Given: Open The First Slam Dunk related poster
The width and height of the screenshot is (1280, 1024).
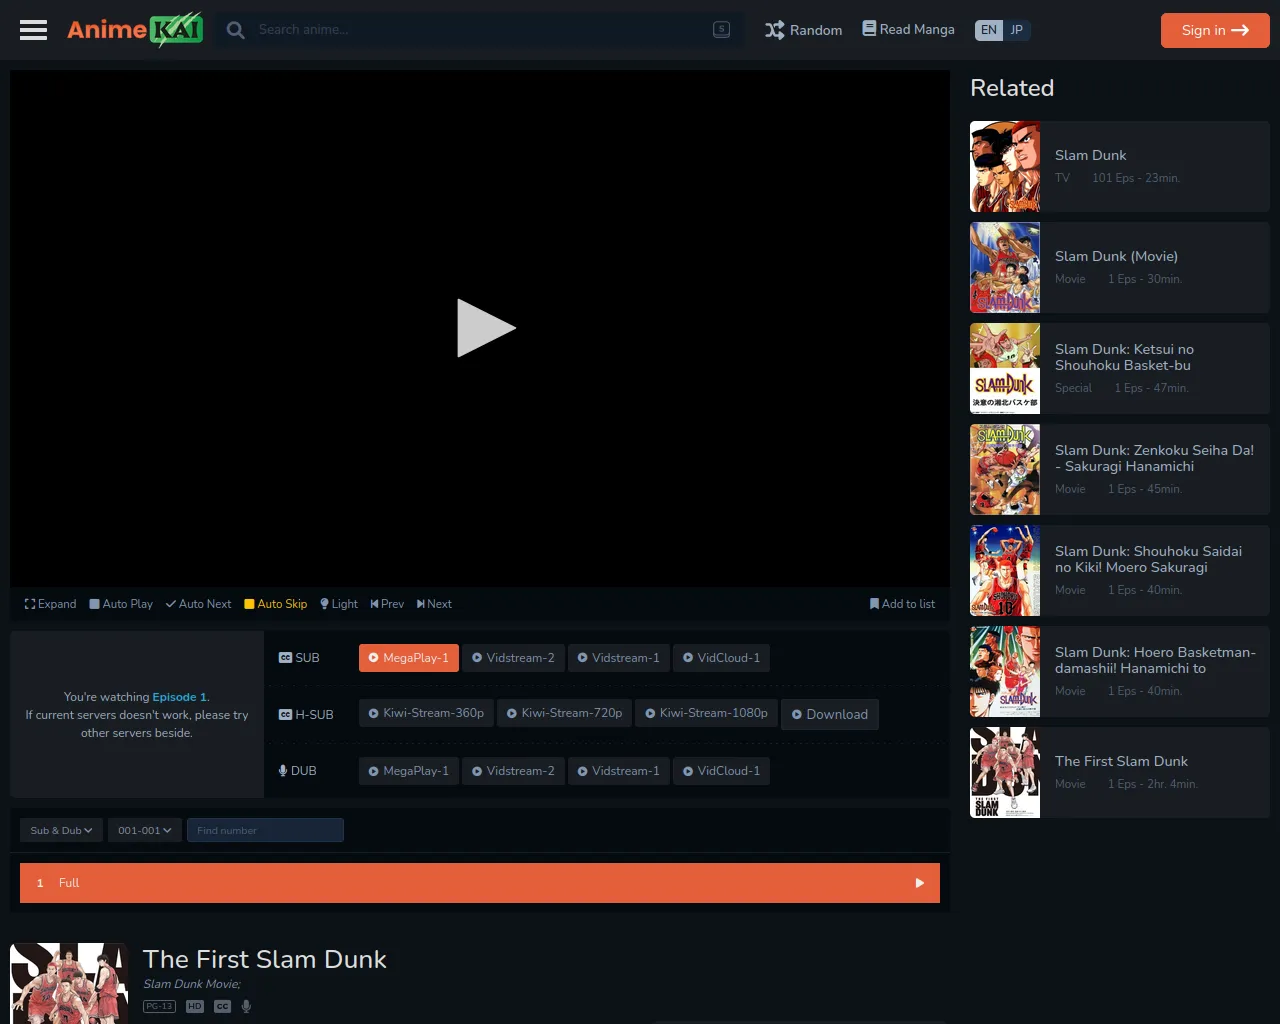Looking at the screenshot, I should tap(1005, 773).
